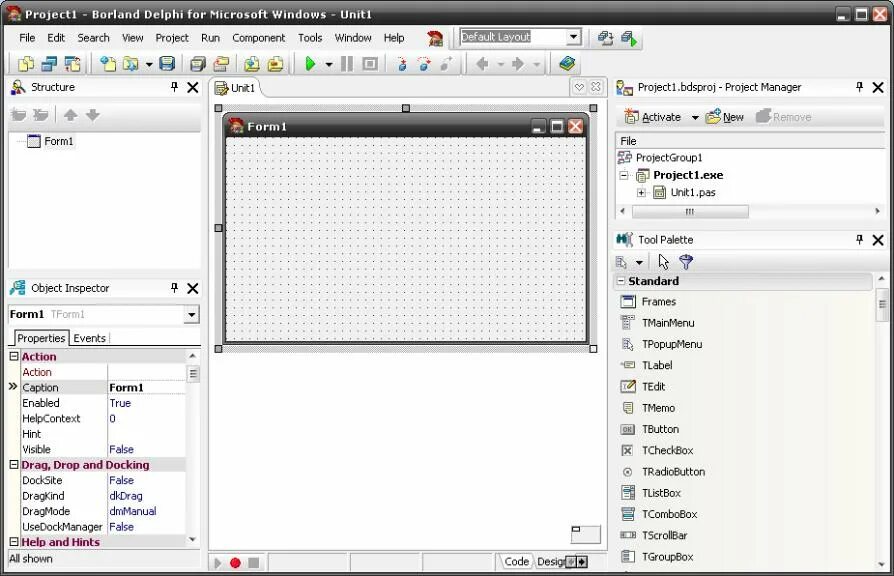Pin the Object Inspector panel
The height and width of the screenshot is (576, 894).
click(x=174, y=287)
